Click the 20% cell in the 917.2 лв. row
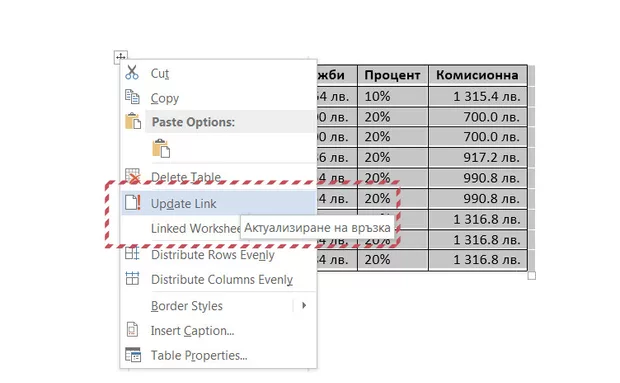Image resolution: width=620 pixels, height=383 pixels. pyautogui.click(x=393, y=158)
